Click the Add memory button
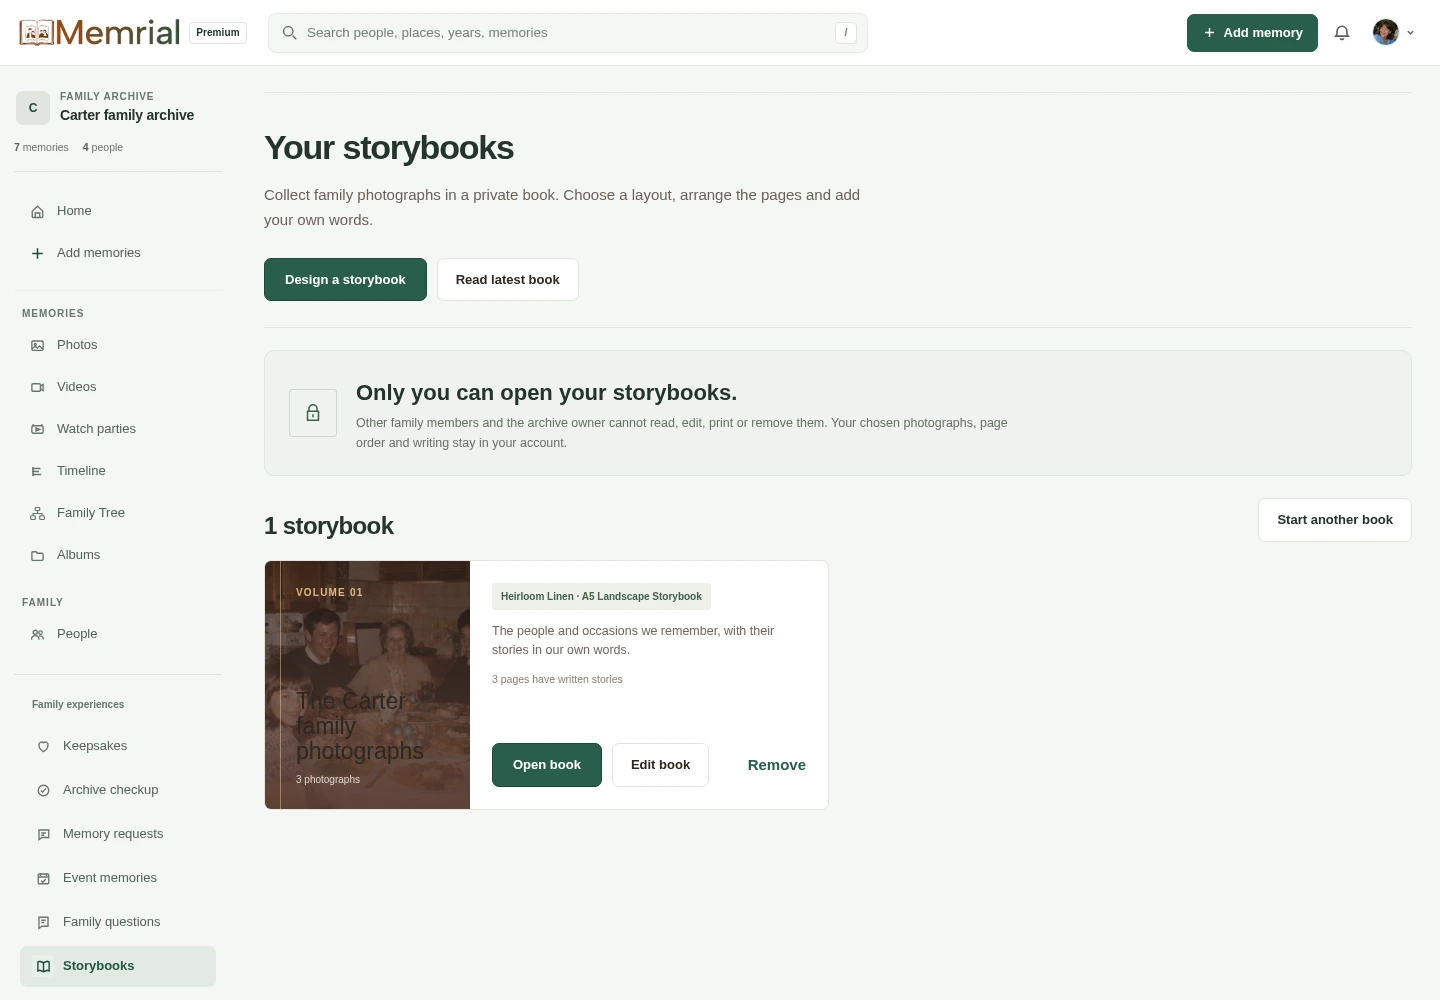The height and width of the screenshot is (1000, 1440). click(1252, 33)
